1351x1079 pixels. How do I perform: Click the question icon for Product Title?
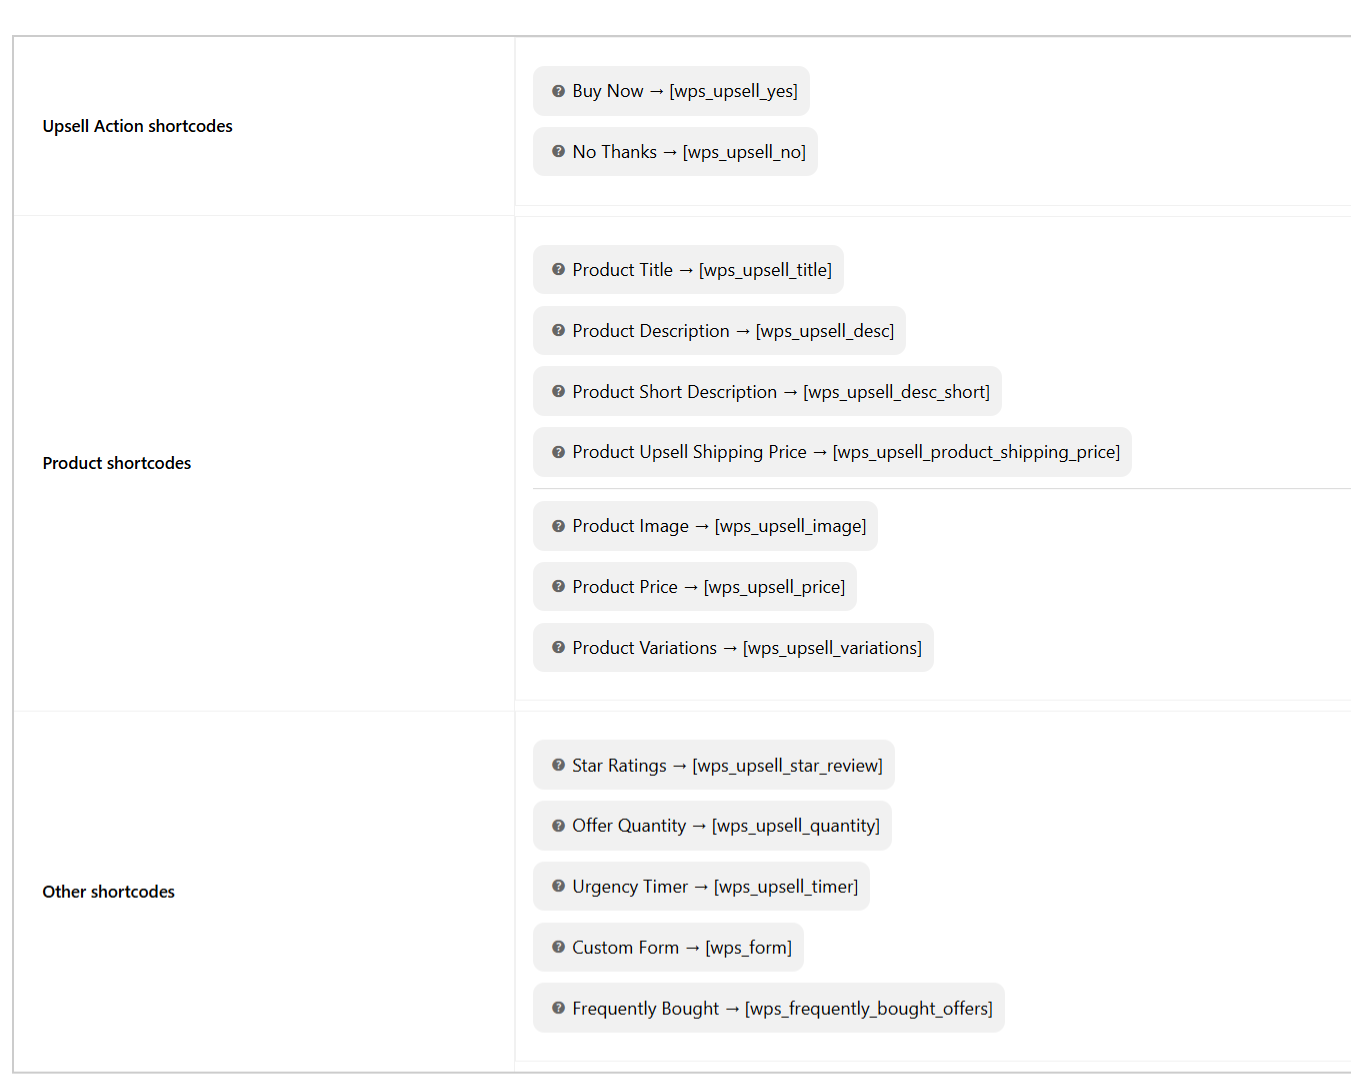point(558,270)
